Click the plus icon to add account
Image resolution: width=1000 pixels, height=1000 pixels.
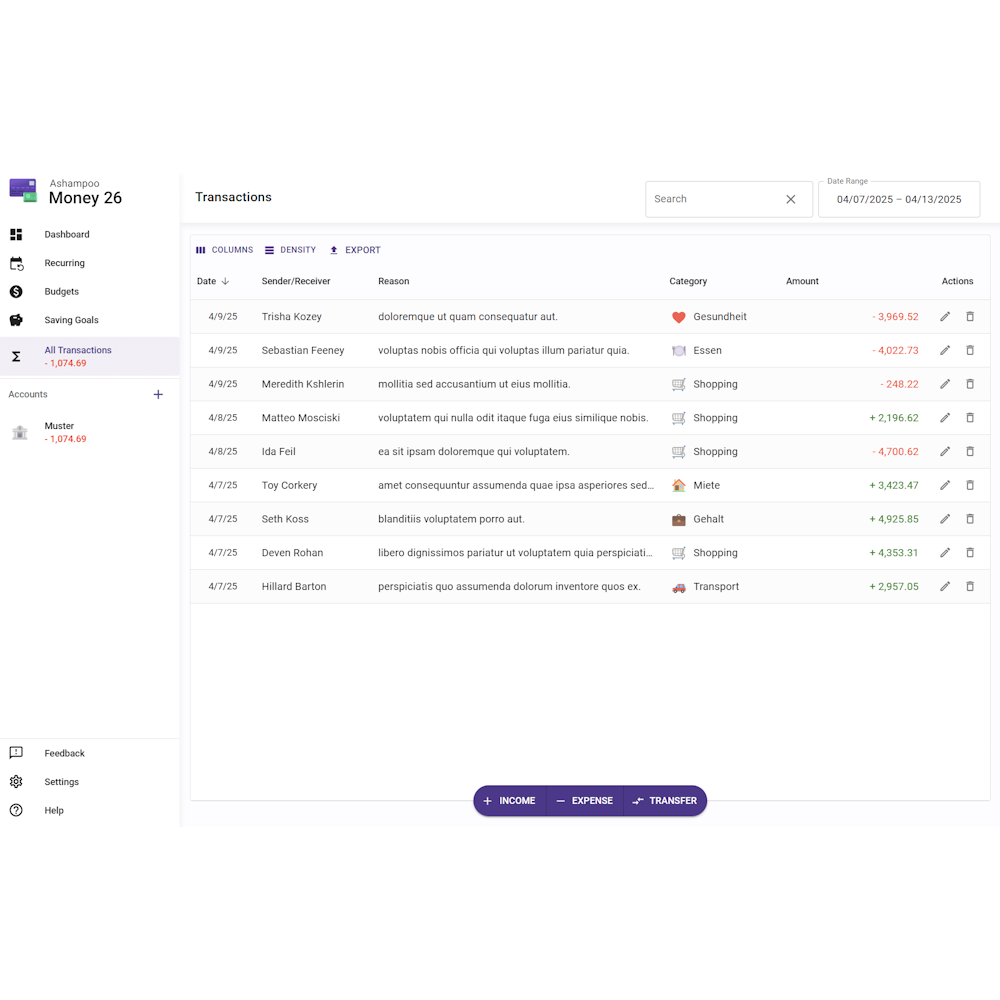click(x=158, y=395)
